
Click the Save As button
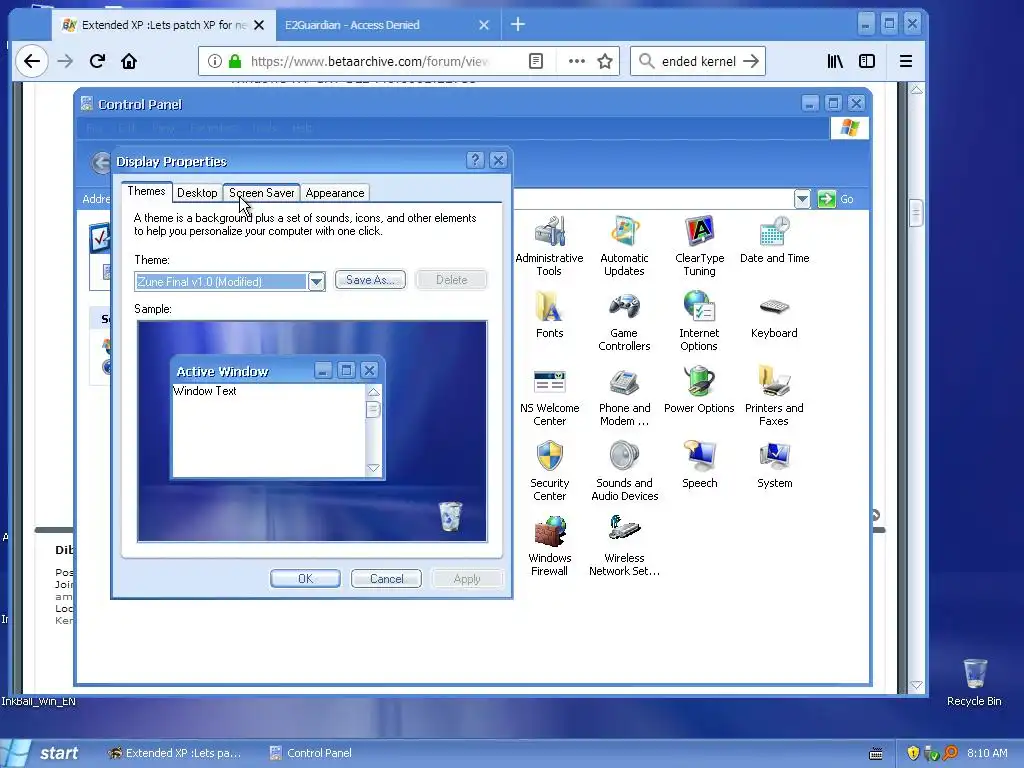click(x=370, y=280)
